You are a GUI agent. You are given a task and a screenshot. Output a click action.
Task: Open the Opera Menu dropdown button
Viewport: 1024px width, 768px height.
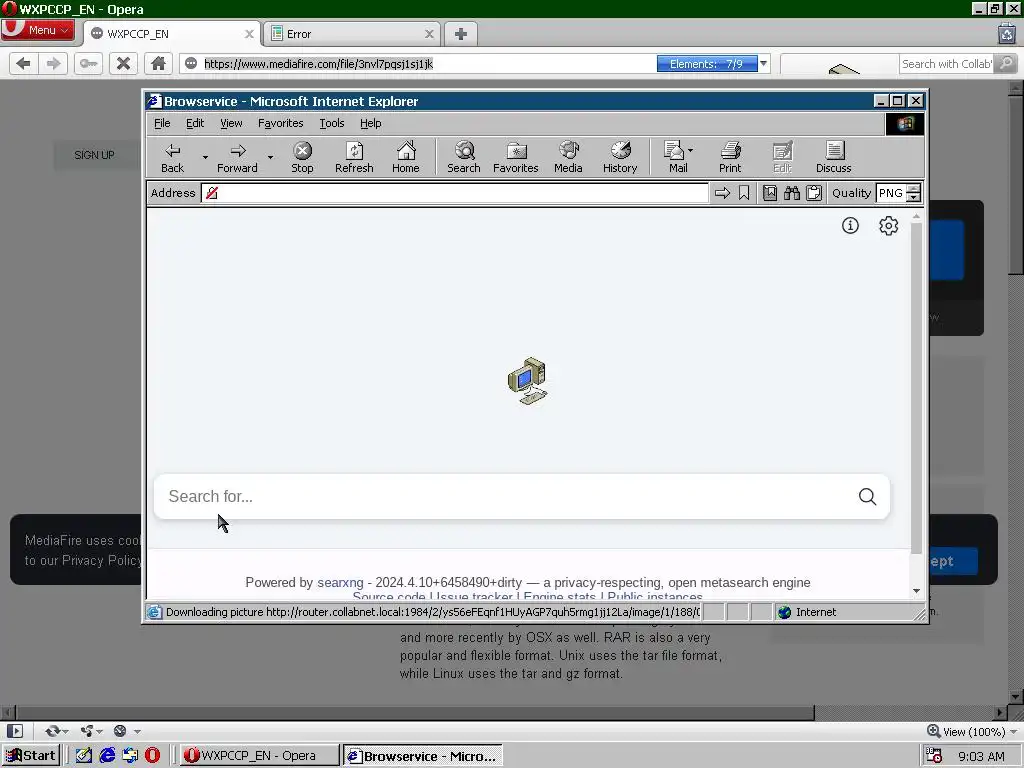click(x=38, y=30)
